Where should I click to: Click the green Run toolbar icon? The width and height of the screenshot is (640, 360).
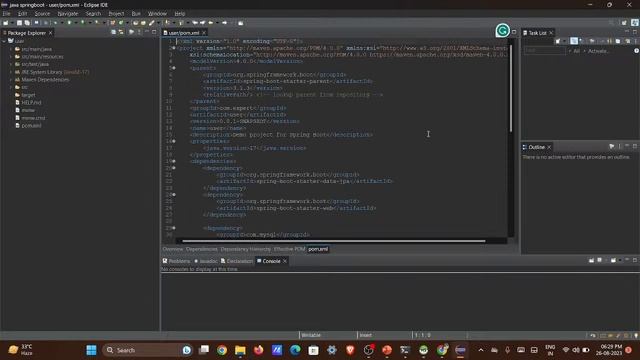pos(69,23)
